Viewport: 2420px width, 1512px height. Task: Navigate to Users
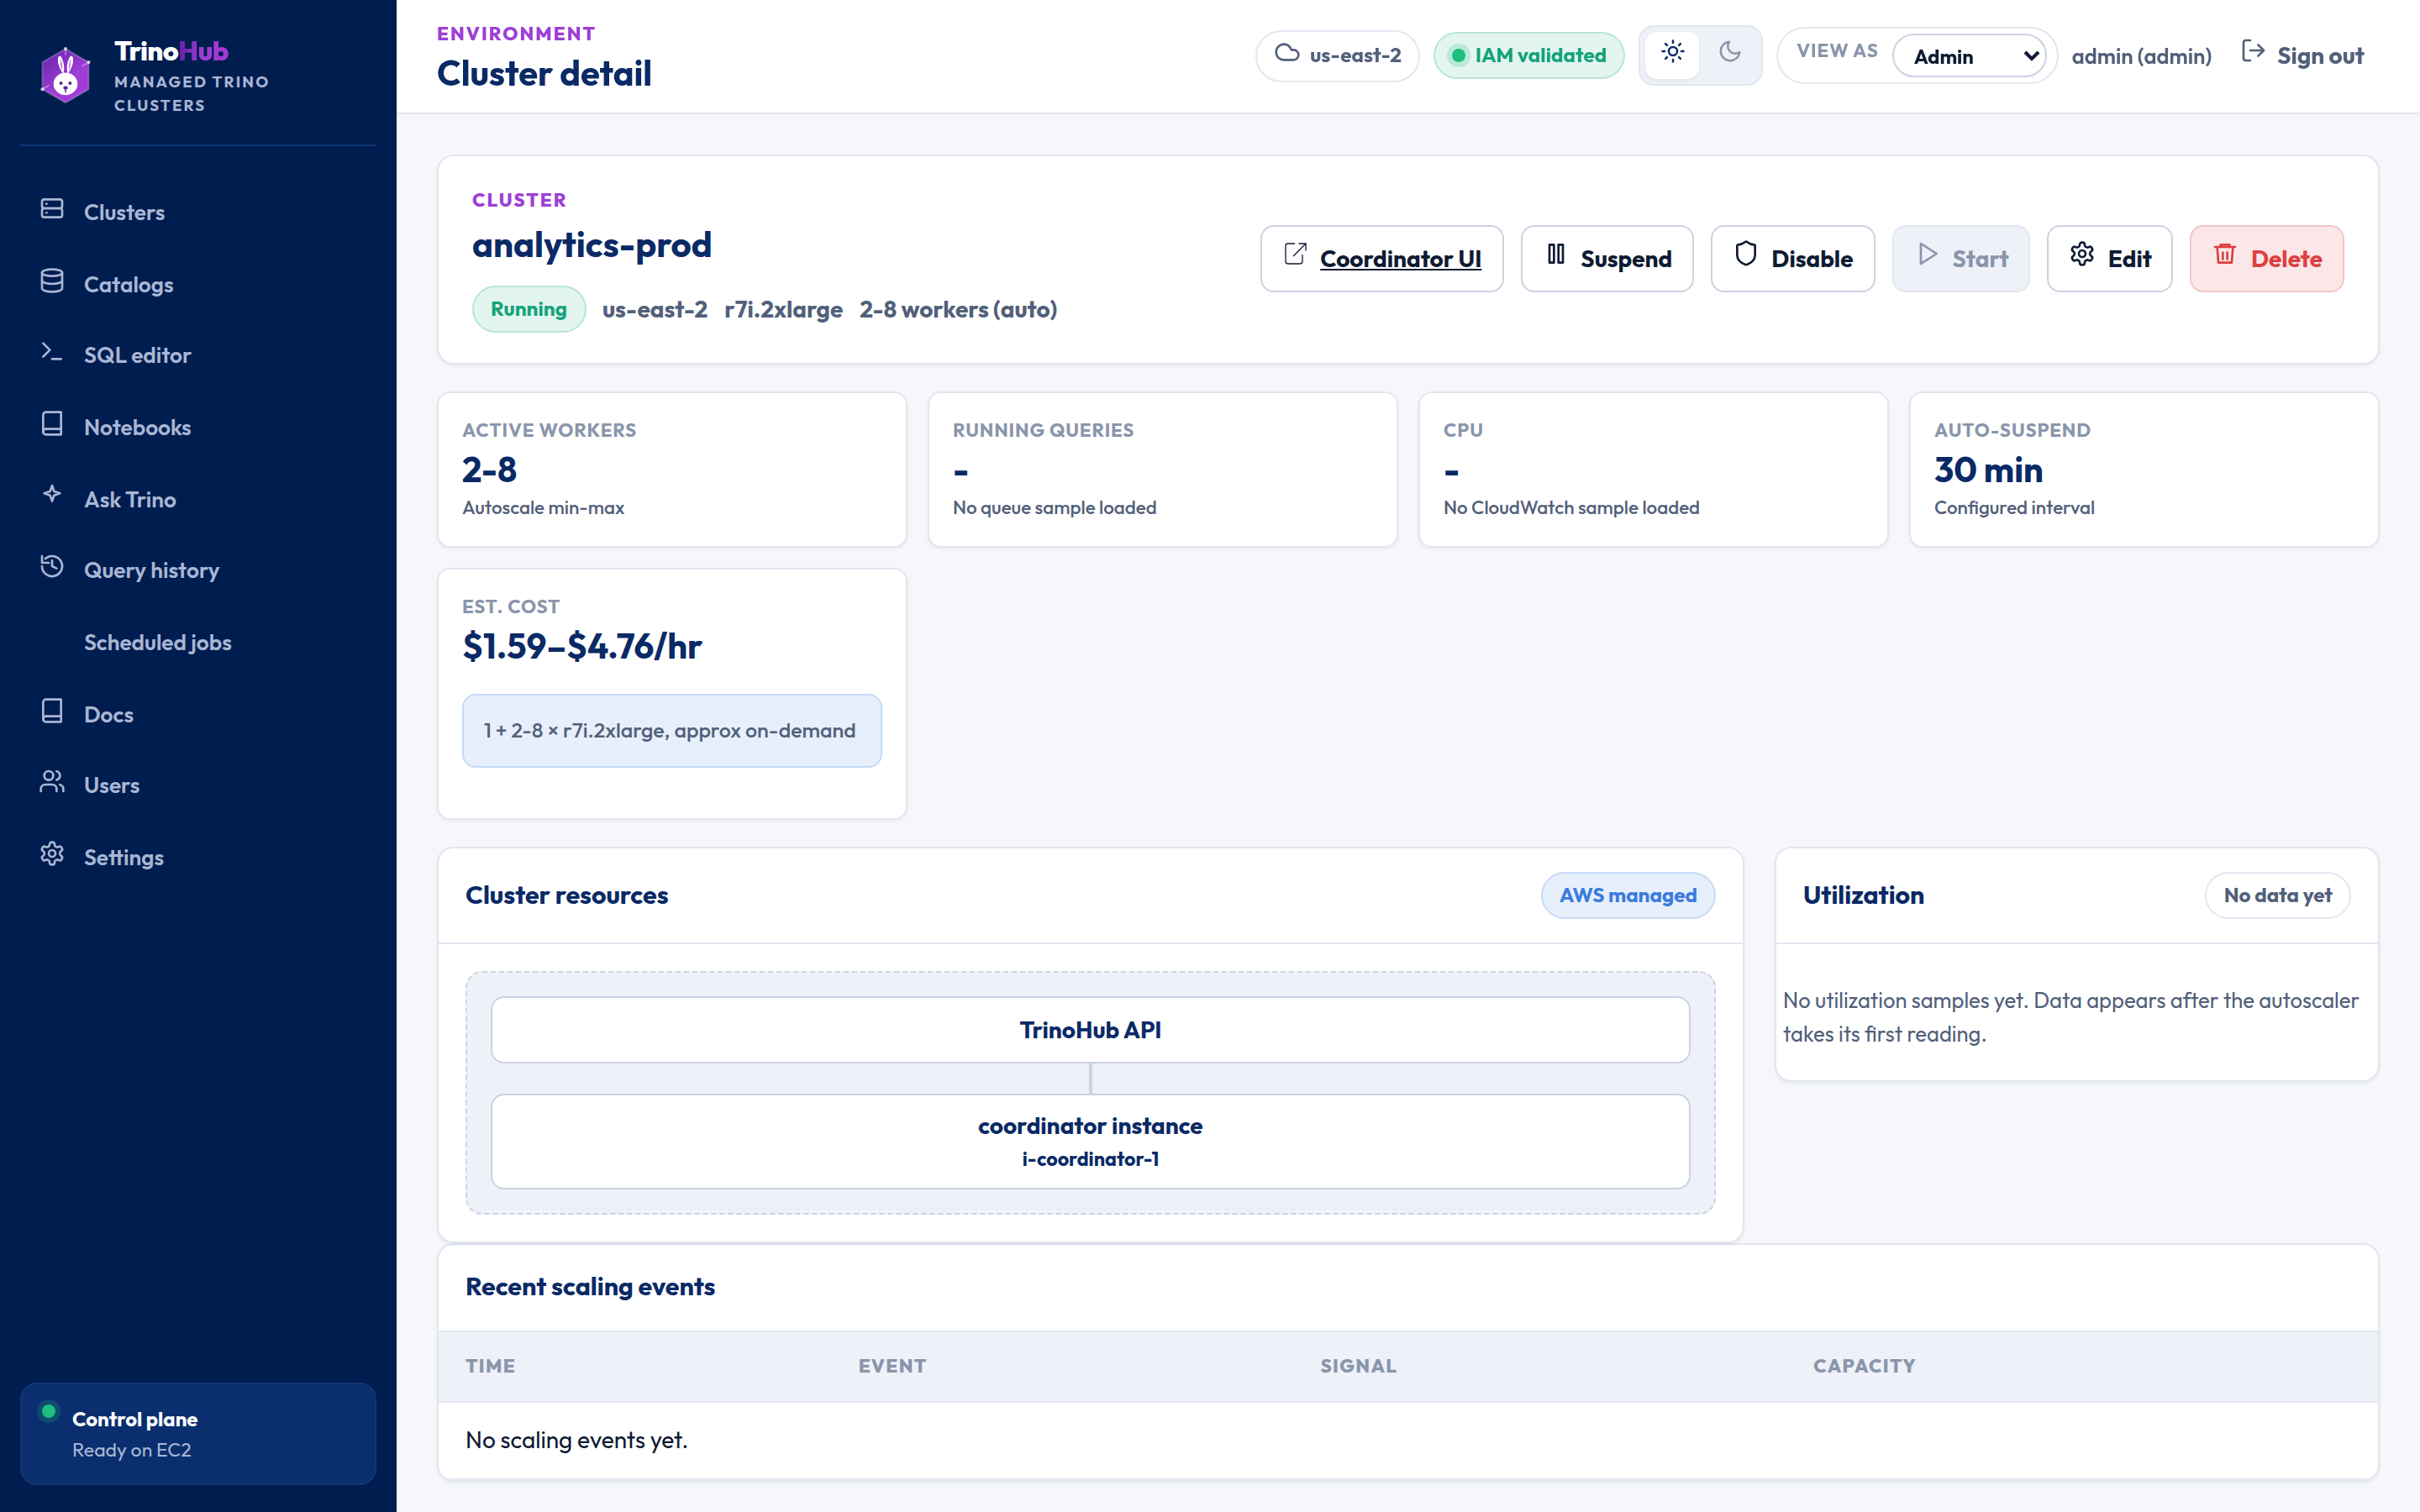click(198, 785)
